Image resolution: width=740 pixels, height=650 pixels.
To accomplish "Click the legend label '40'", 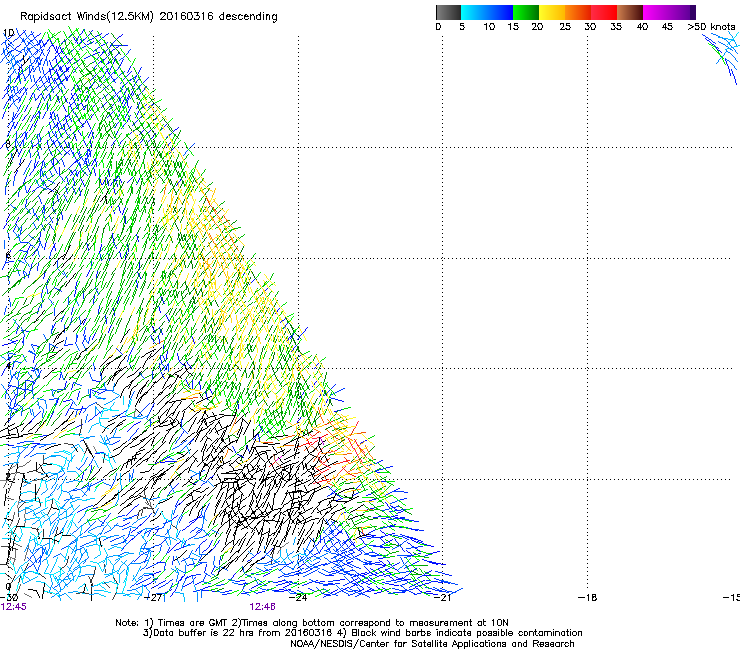I will (x=642, y=27).
